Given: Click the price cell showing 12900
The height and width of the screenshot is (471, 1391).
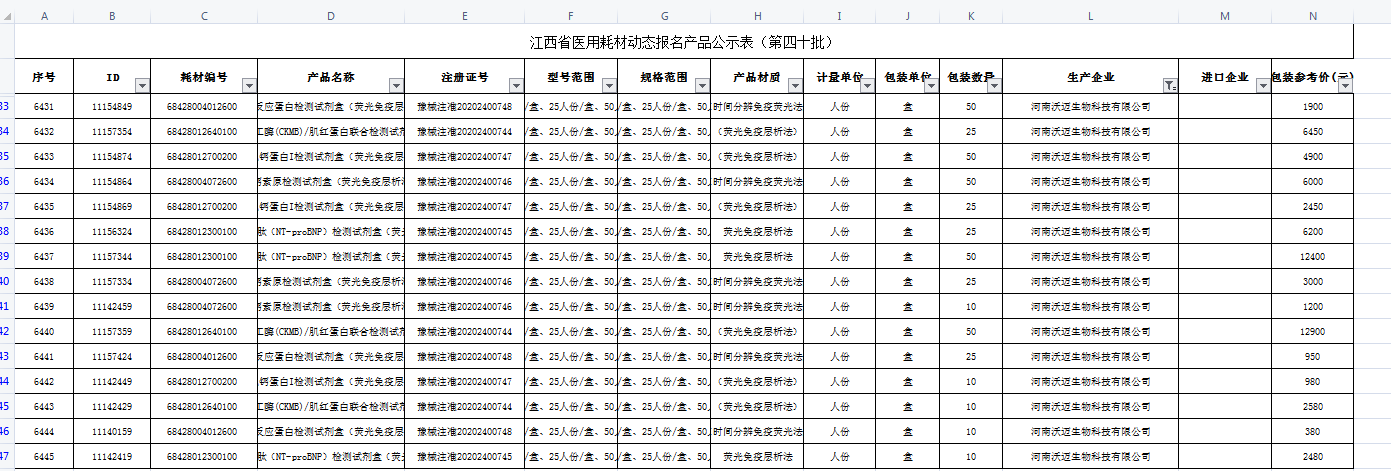Looking at the screenshot, I should coord(1313,331).
